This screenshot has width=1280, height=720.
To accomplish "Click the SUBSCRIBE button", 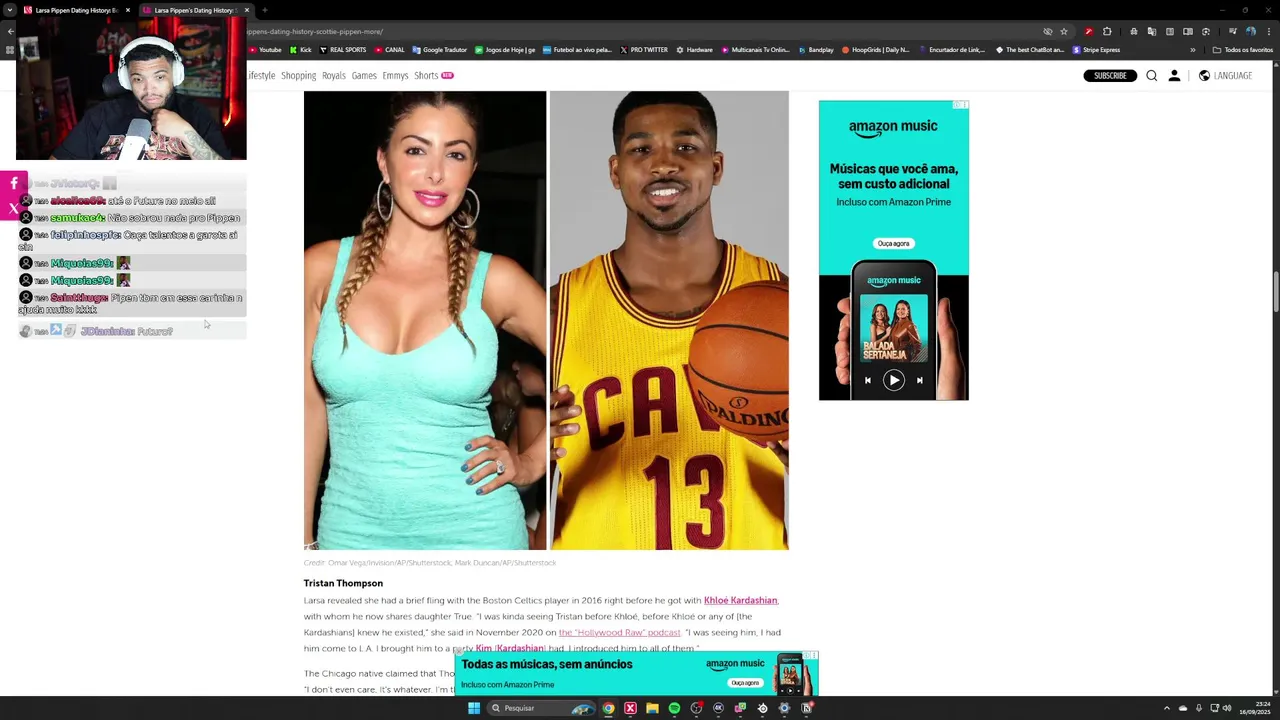I will [x=1110, y=76].
